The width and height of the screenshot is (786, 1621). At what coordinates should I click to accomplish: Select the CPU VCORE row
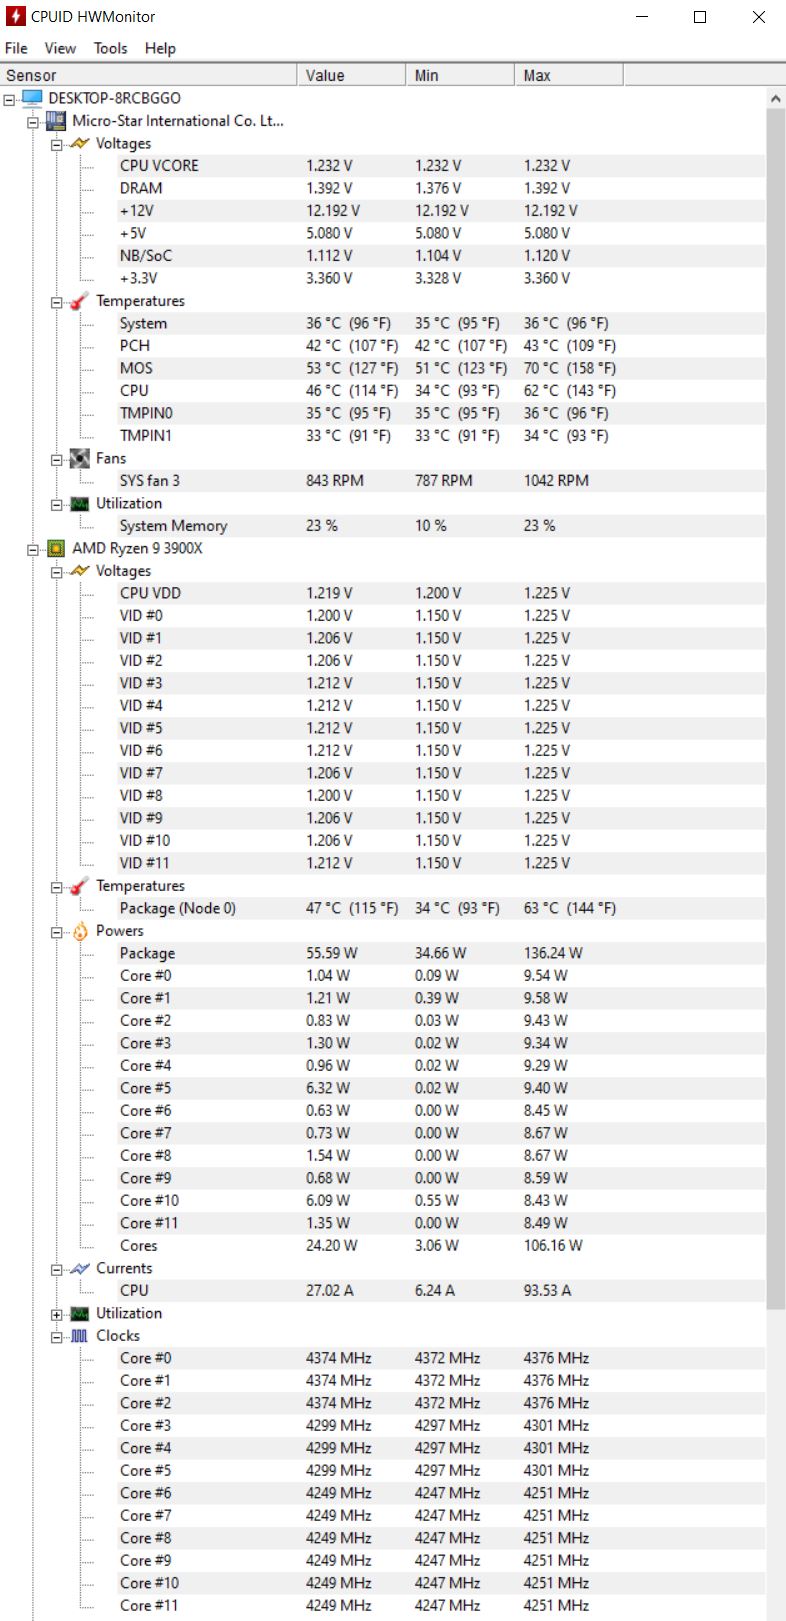[x=441, y=166]
